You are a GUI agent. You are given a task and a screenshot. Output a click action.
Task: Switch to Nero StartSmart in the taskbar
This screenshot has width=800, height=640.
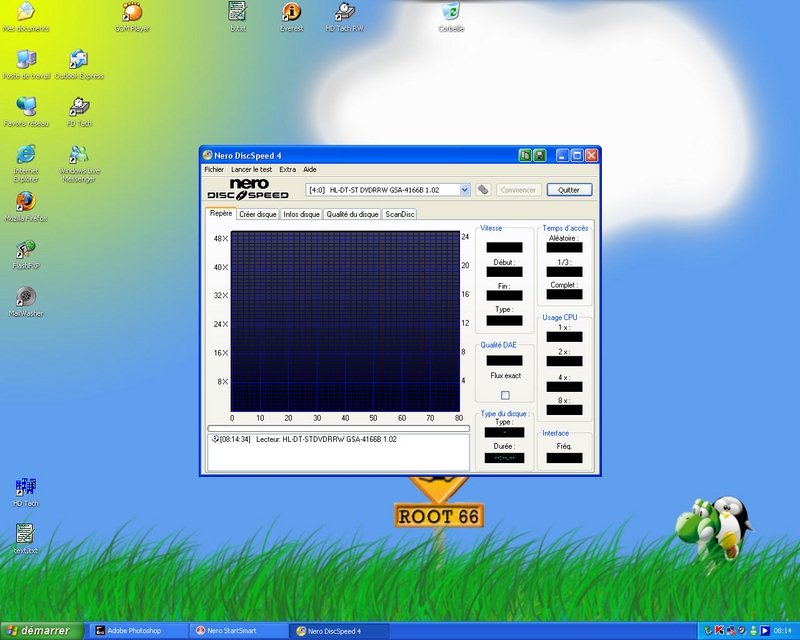click(239, 631)
